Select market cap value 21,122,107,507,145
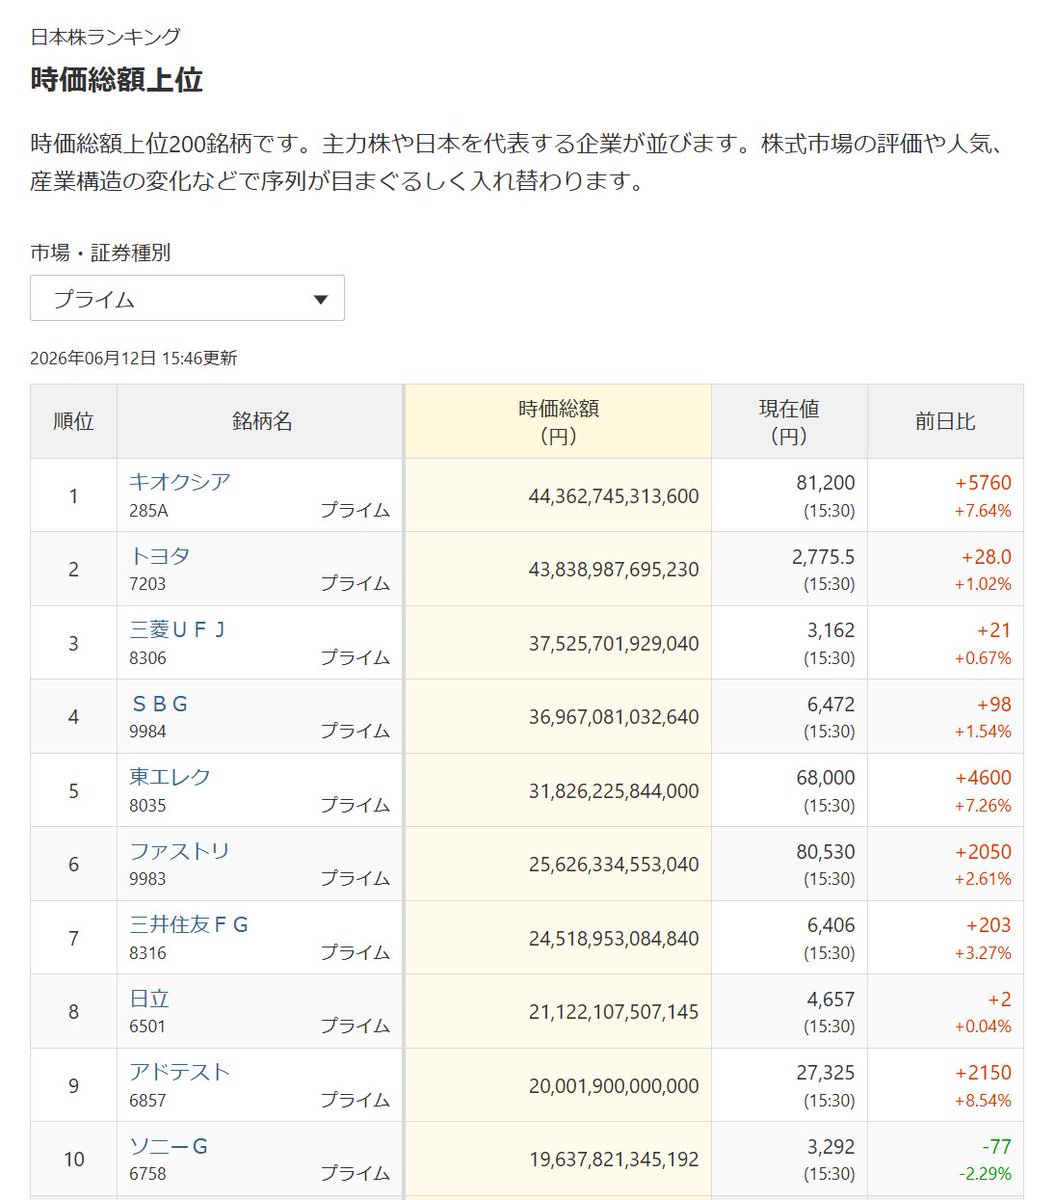Screen dimensions: 1055x1200 pos(614,1012)
